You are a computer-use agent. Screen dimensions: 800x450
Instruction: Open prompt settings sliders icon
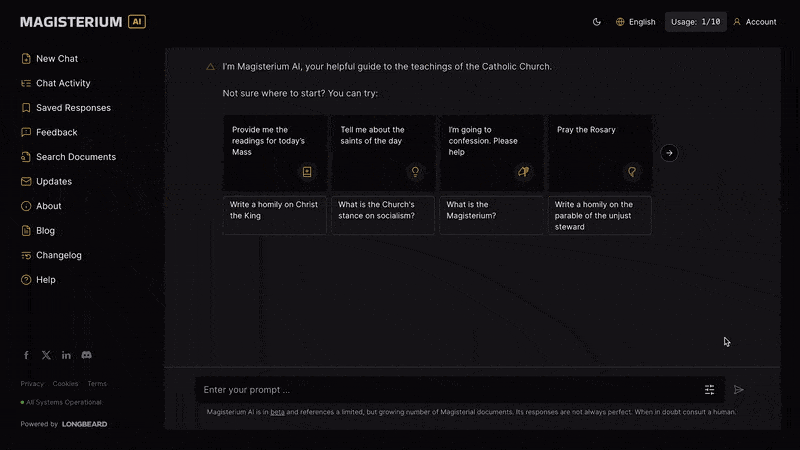point(710,390)
